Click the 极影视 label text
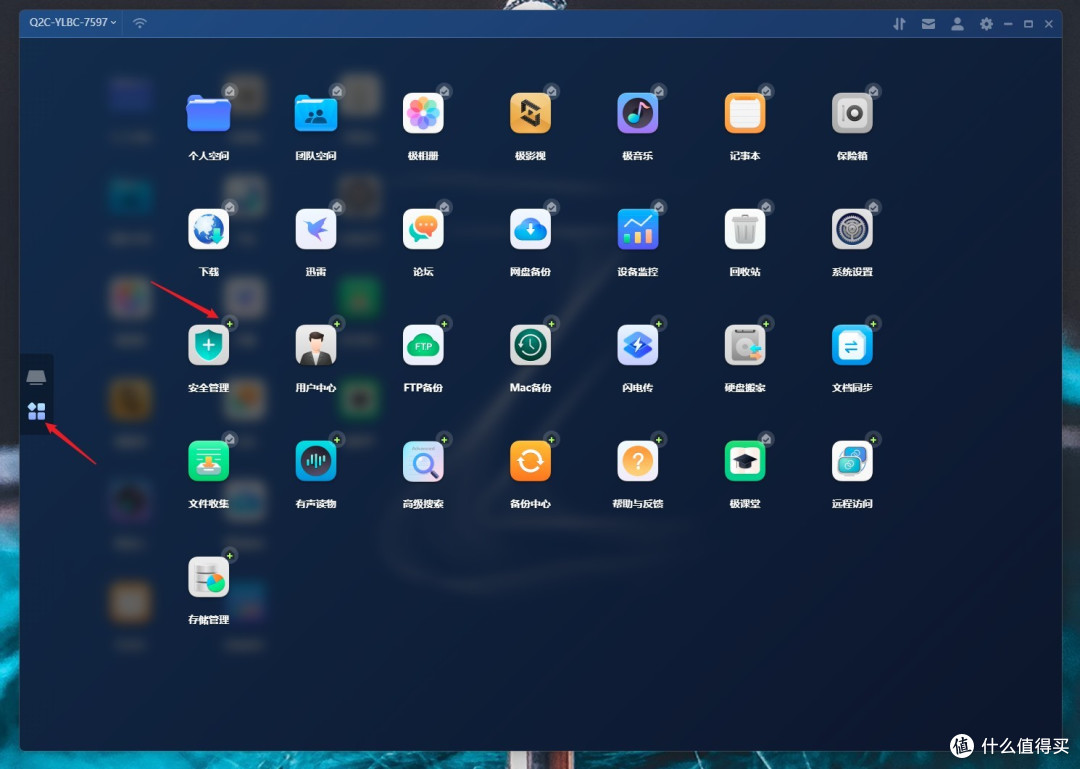This screenshot has height=769, width=1080. pos(530,156)
